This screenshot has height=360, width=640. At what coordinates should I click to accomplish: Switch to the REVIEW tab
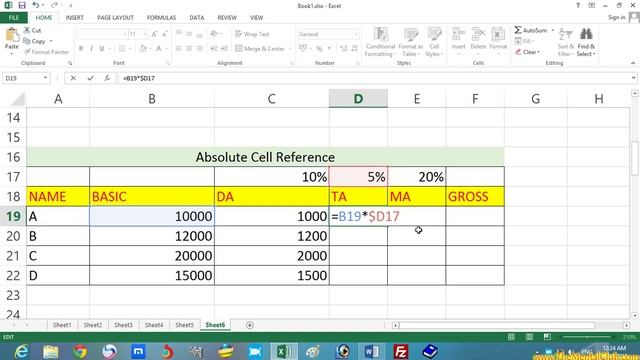227,18
